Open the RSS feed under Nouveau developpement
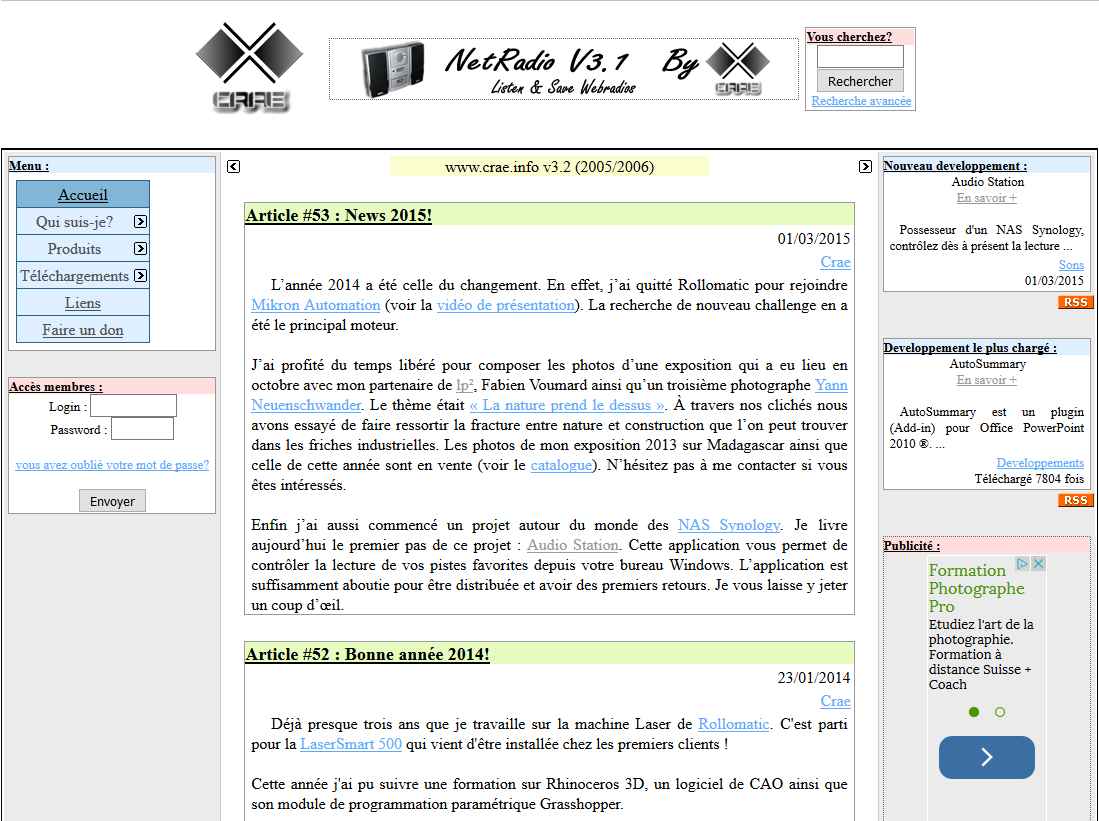 point(1075,302)
